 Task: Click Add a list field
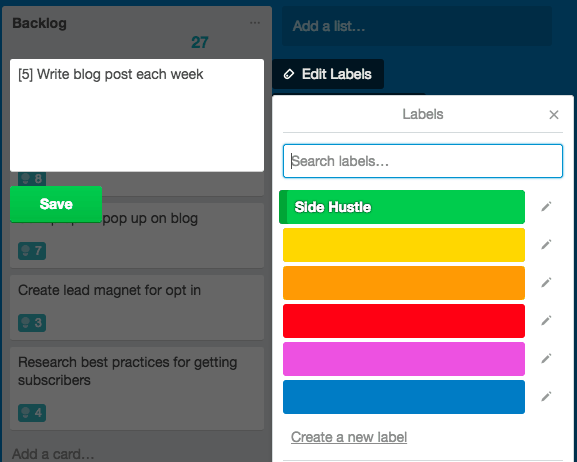point(417,26)
